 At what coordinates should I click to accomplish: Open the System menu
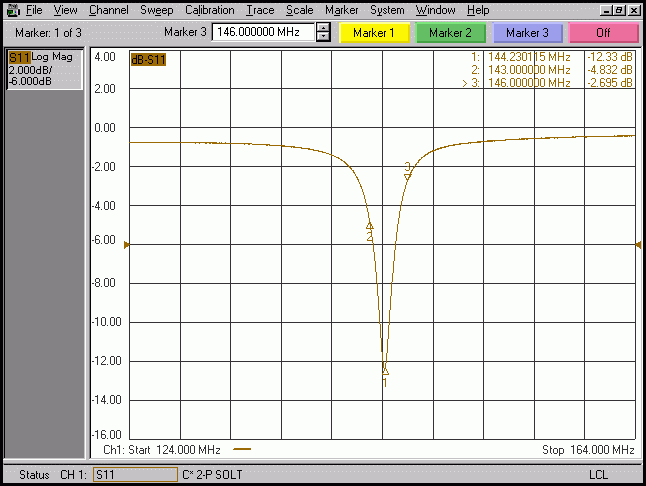click(x=387, y=10)
